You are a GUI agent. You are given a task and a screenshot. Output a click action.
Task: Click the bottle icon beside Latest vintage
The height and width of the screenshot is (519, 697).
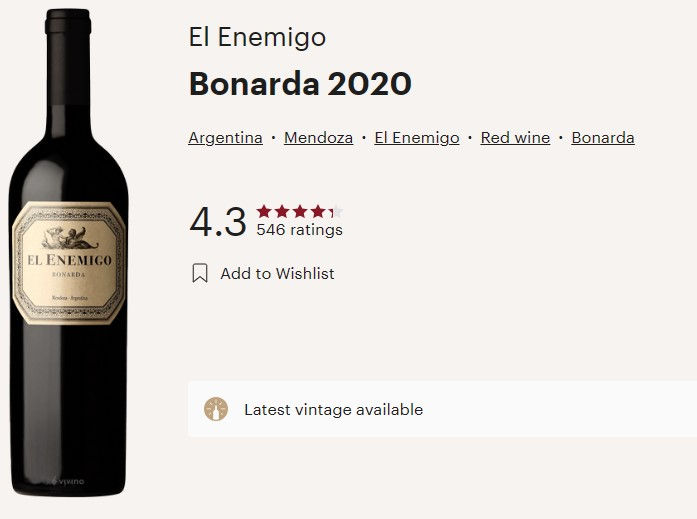point(216,409)
